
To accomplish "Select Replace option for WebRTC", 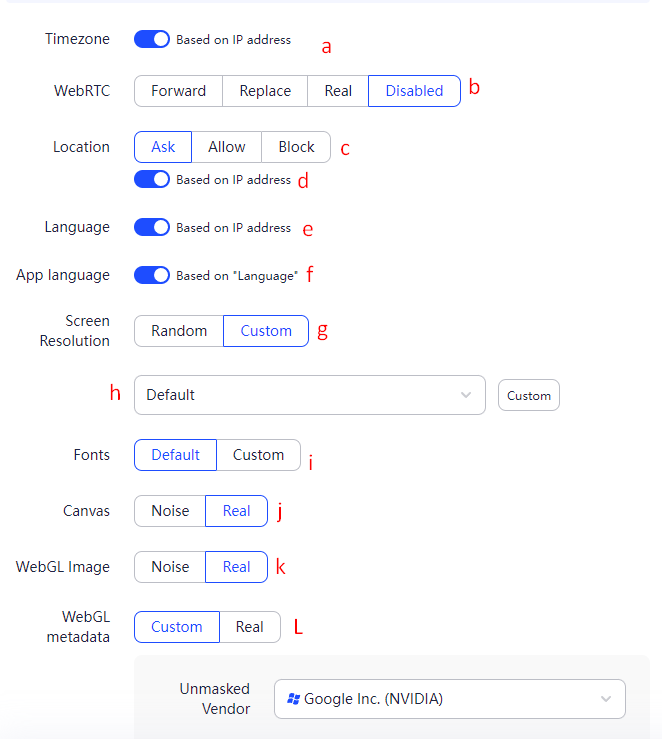I will point(265,91).
